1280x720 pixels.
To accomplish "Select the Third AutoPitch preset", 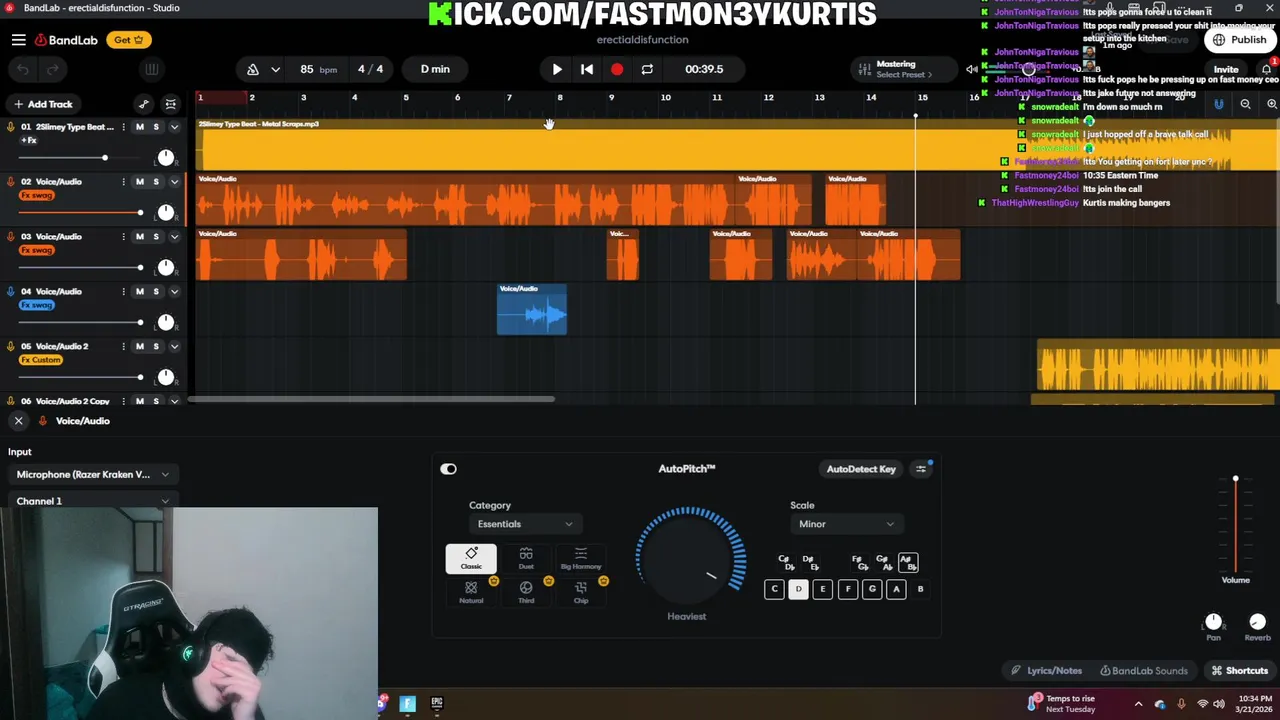I will (526, 592).
